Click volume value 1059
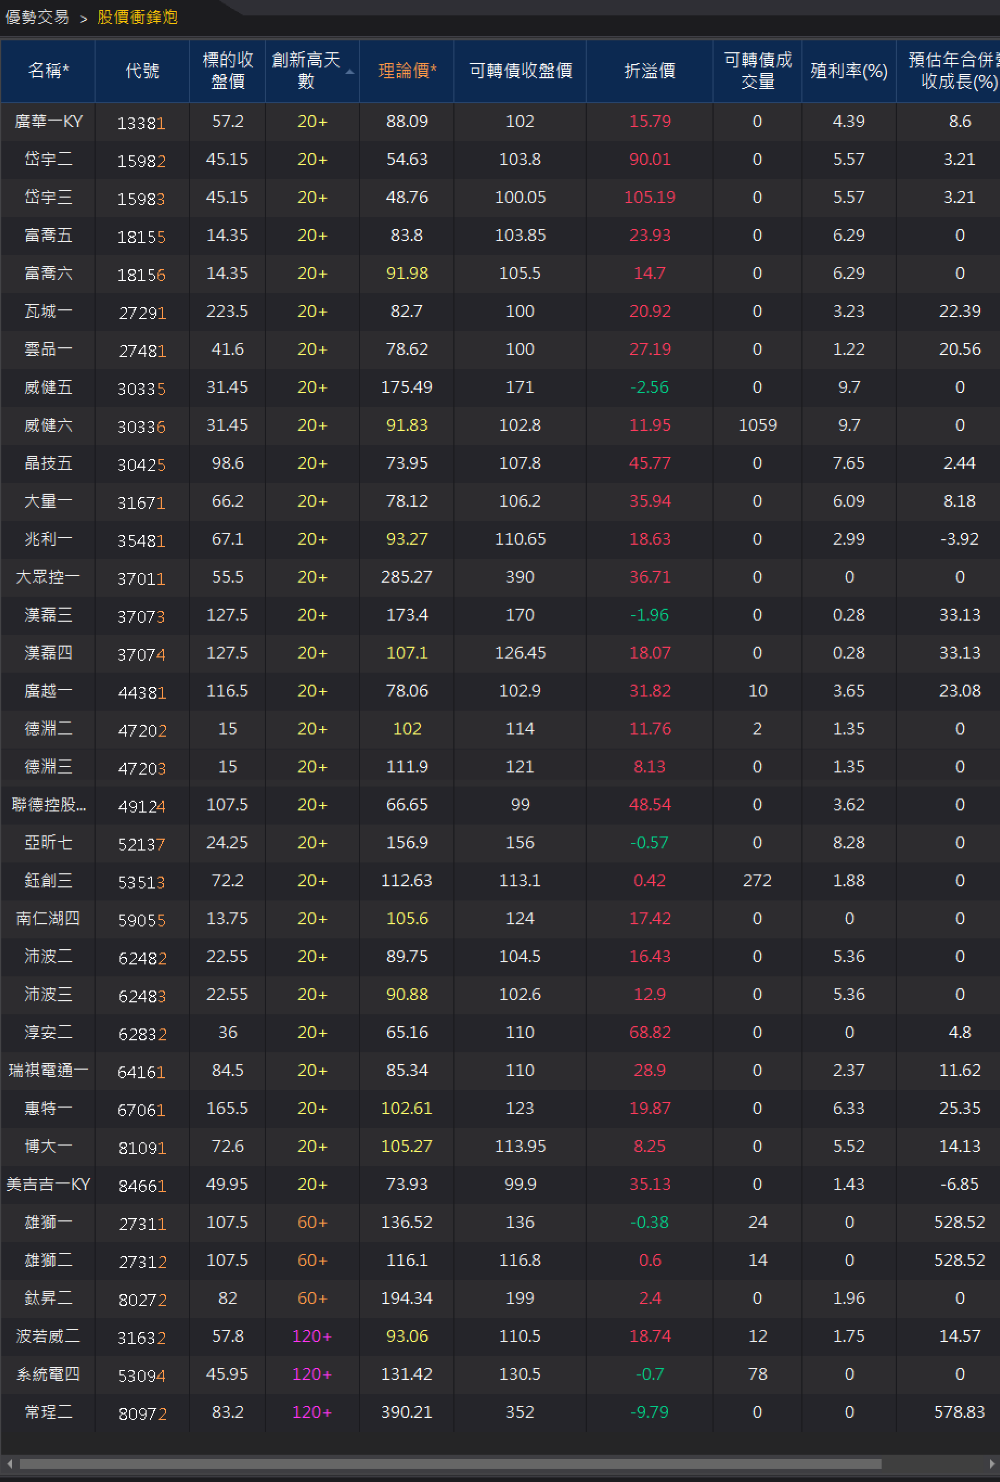Viewport: 1000px width, 1482px height. [757, 425]
